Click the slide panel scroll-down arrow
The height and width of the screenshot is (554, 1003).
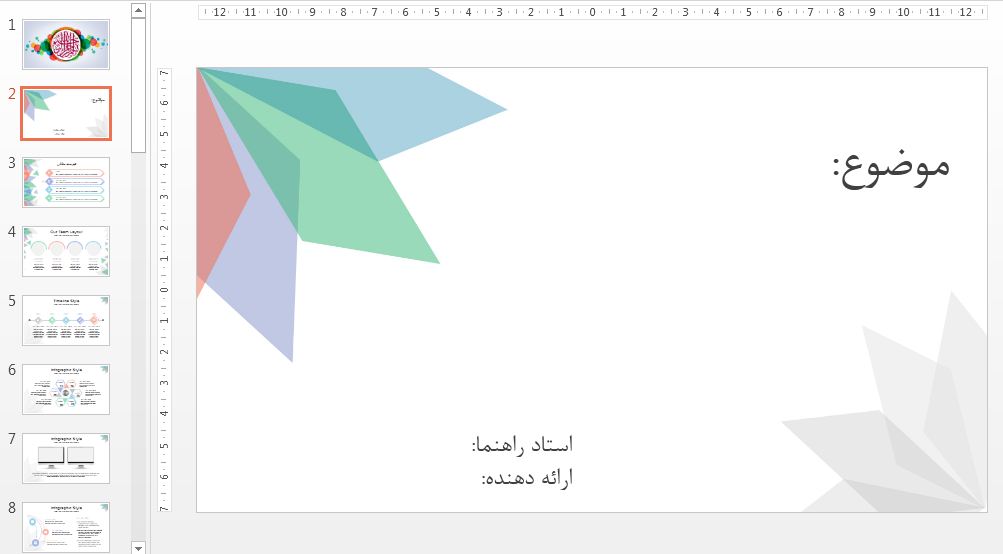(139, 546)
